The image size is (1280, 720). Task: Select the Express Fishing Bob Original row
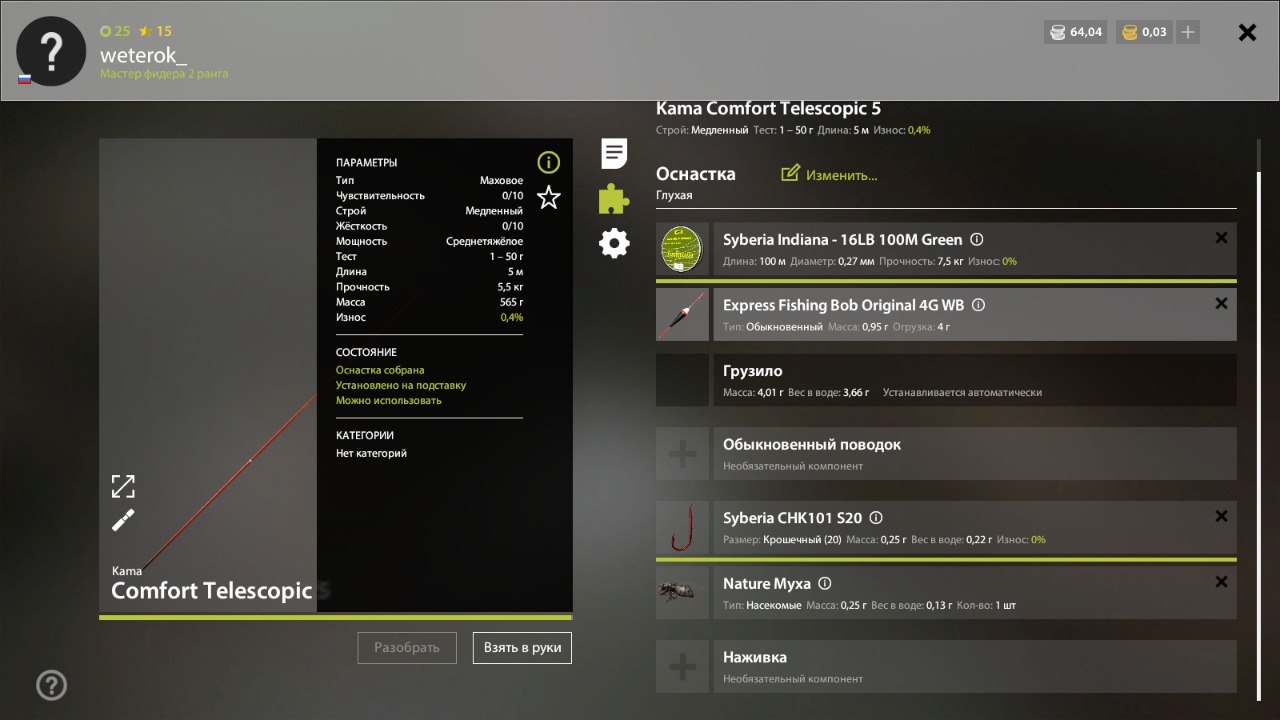pyautogui.click(x=975, y=314)
